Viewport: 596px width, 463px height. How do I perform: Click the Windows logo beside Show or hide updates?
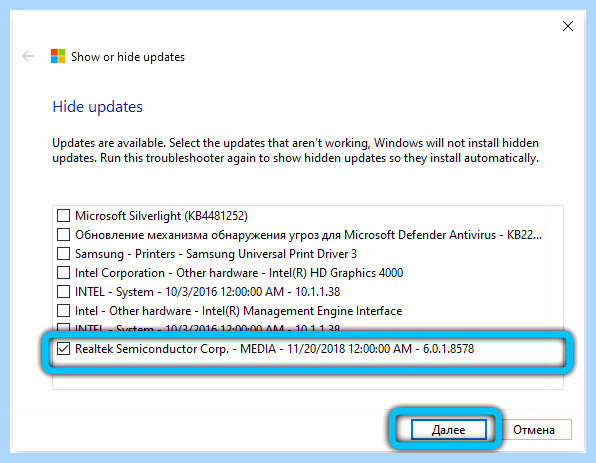click(58, 56)
